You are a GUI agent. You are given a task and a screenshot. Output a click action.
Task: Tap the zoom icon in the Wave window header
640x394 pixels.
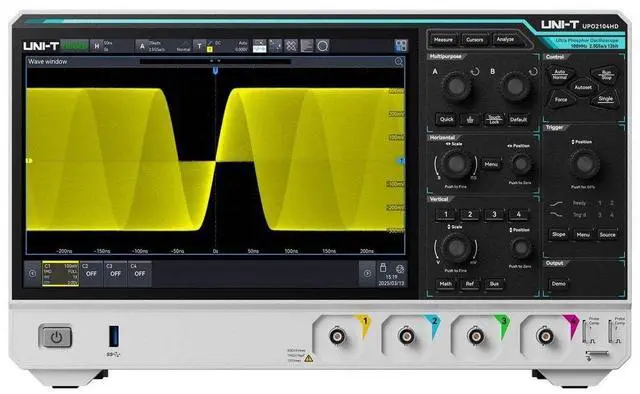399,62
